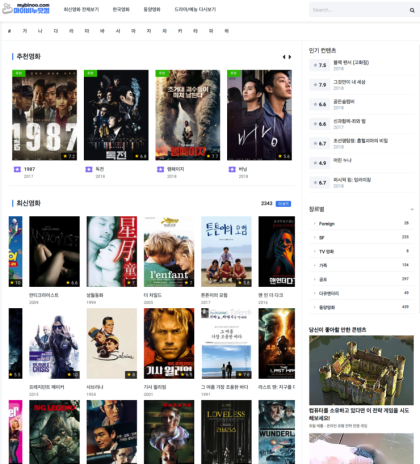Screen dimensions: 420x464
Task: Open the Antichrist poster in 최신영화
Action: (x=54, y=252)
